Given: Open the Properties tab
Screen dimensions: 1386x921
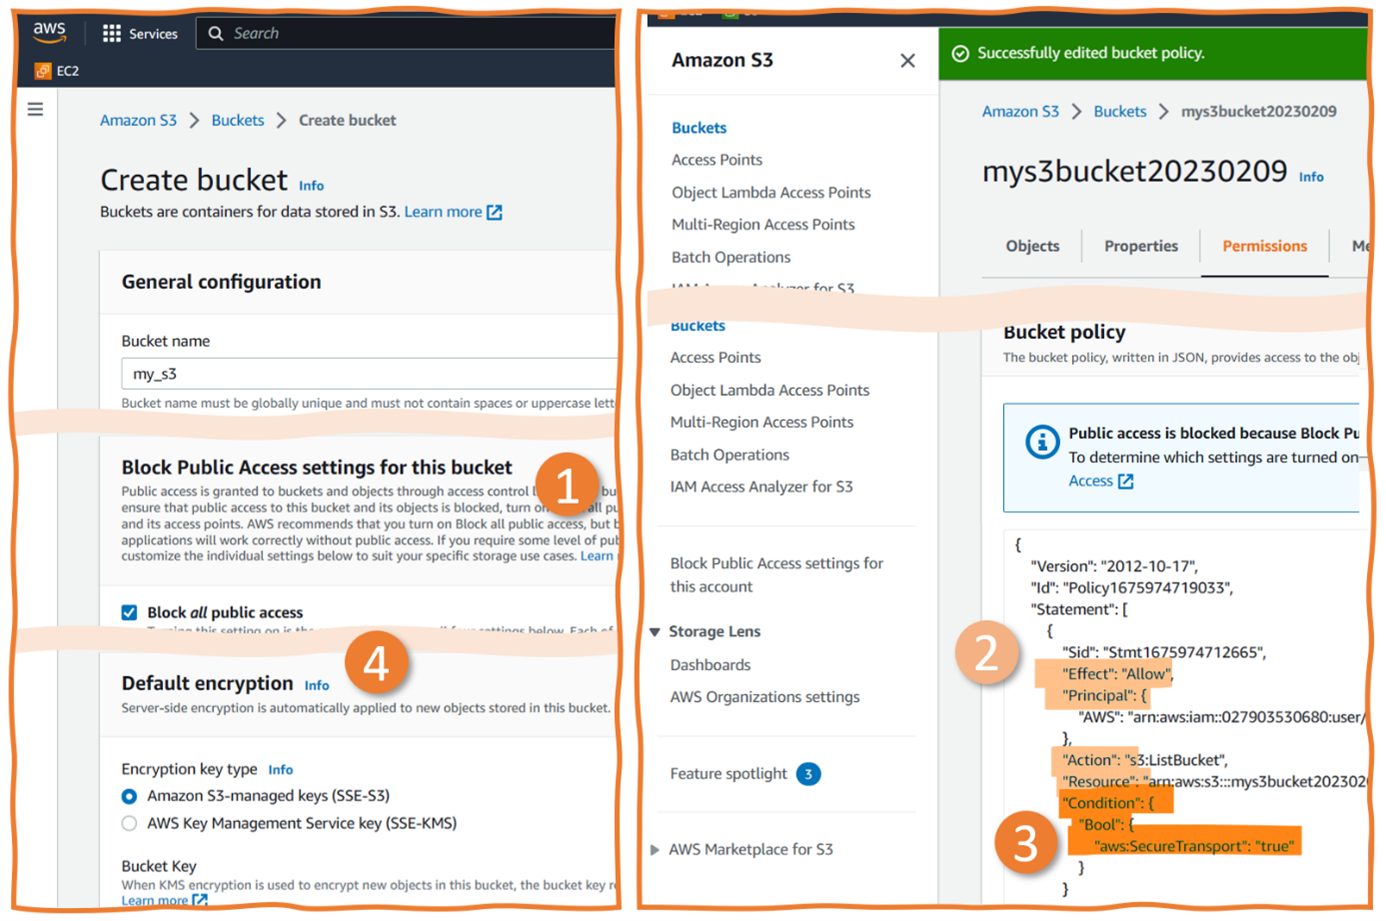Looking at the screenshot, I should tap(1140, 246).
